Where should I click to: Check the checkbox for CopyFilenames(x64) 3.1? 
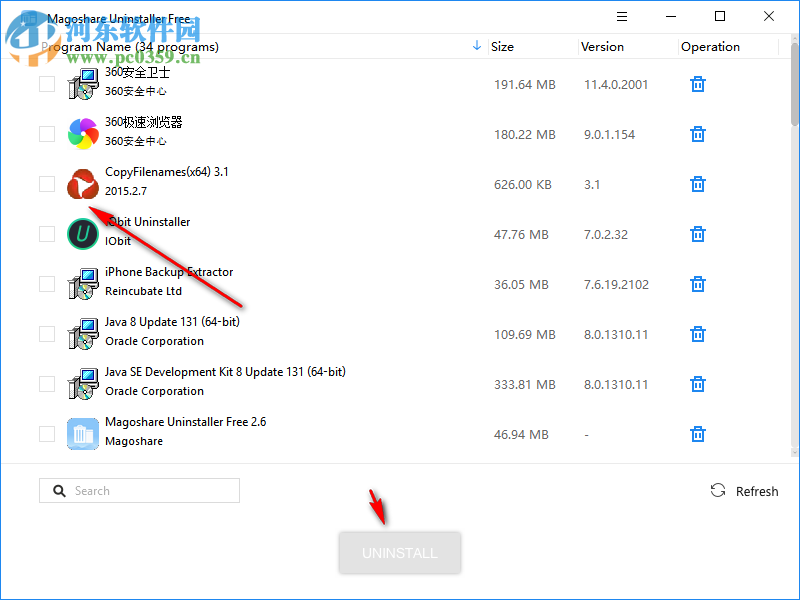(46, 183)
